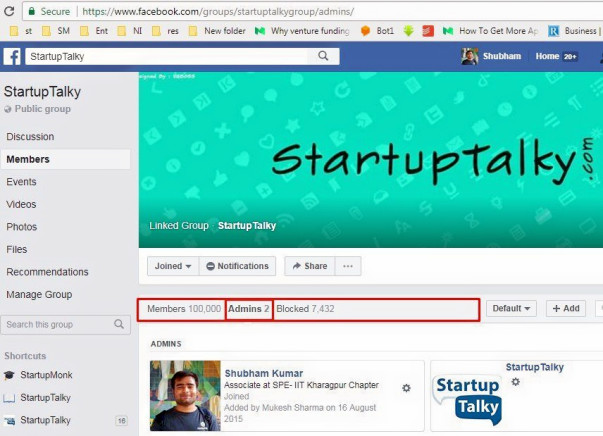The height and width of the screenshot is (436, 603).
Task: Switch to Admins 2 tab
Action: point(248,309)
